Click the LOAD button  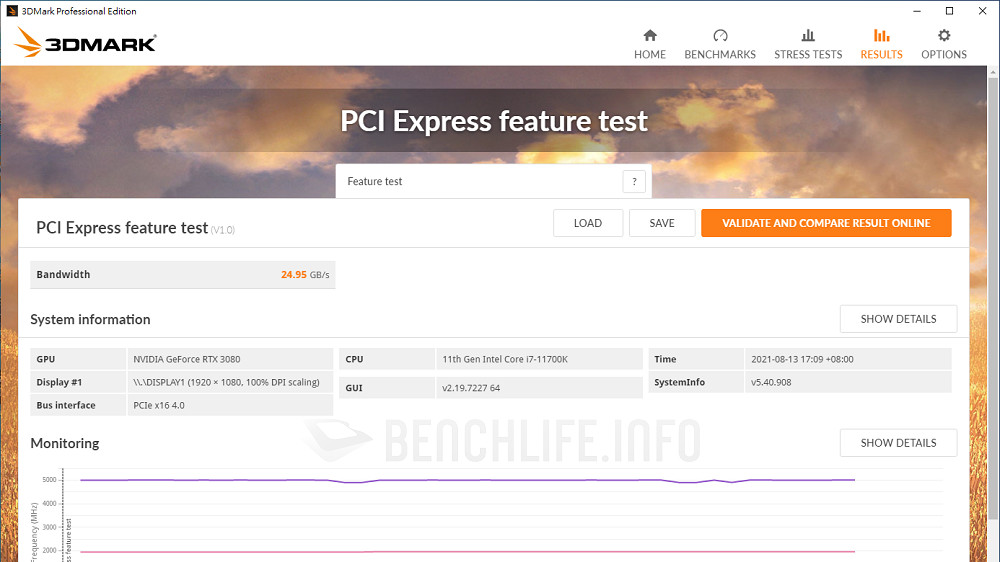tap(588, 223)
